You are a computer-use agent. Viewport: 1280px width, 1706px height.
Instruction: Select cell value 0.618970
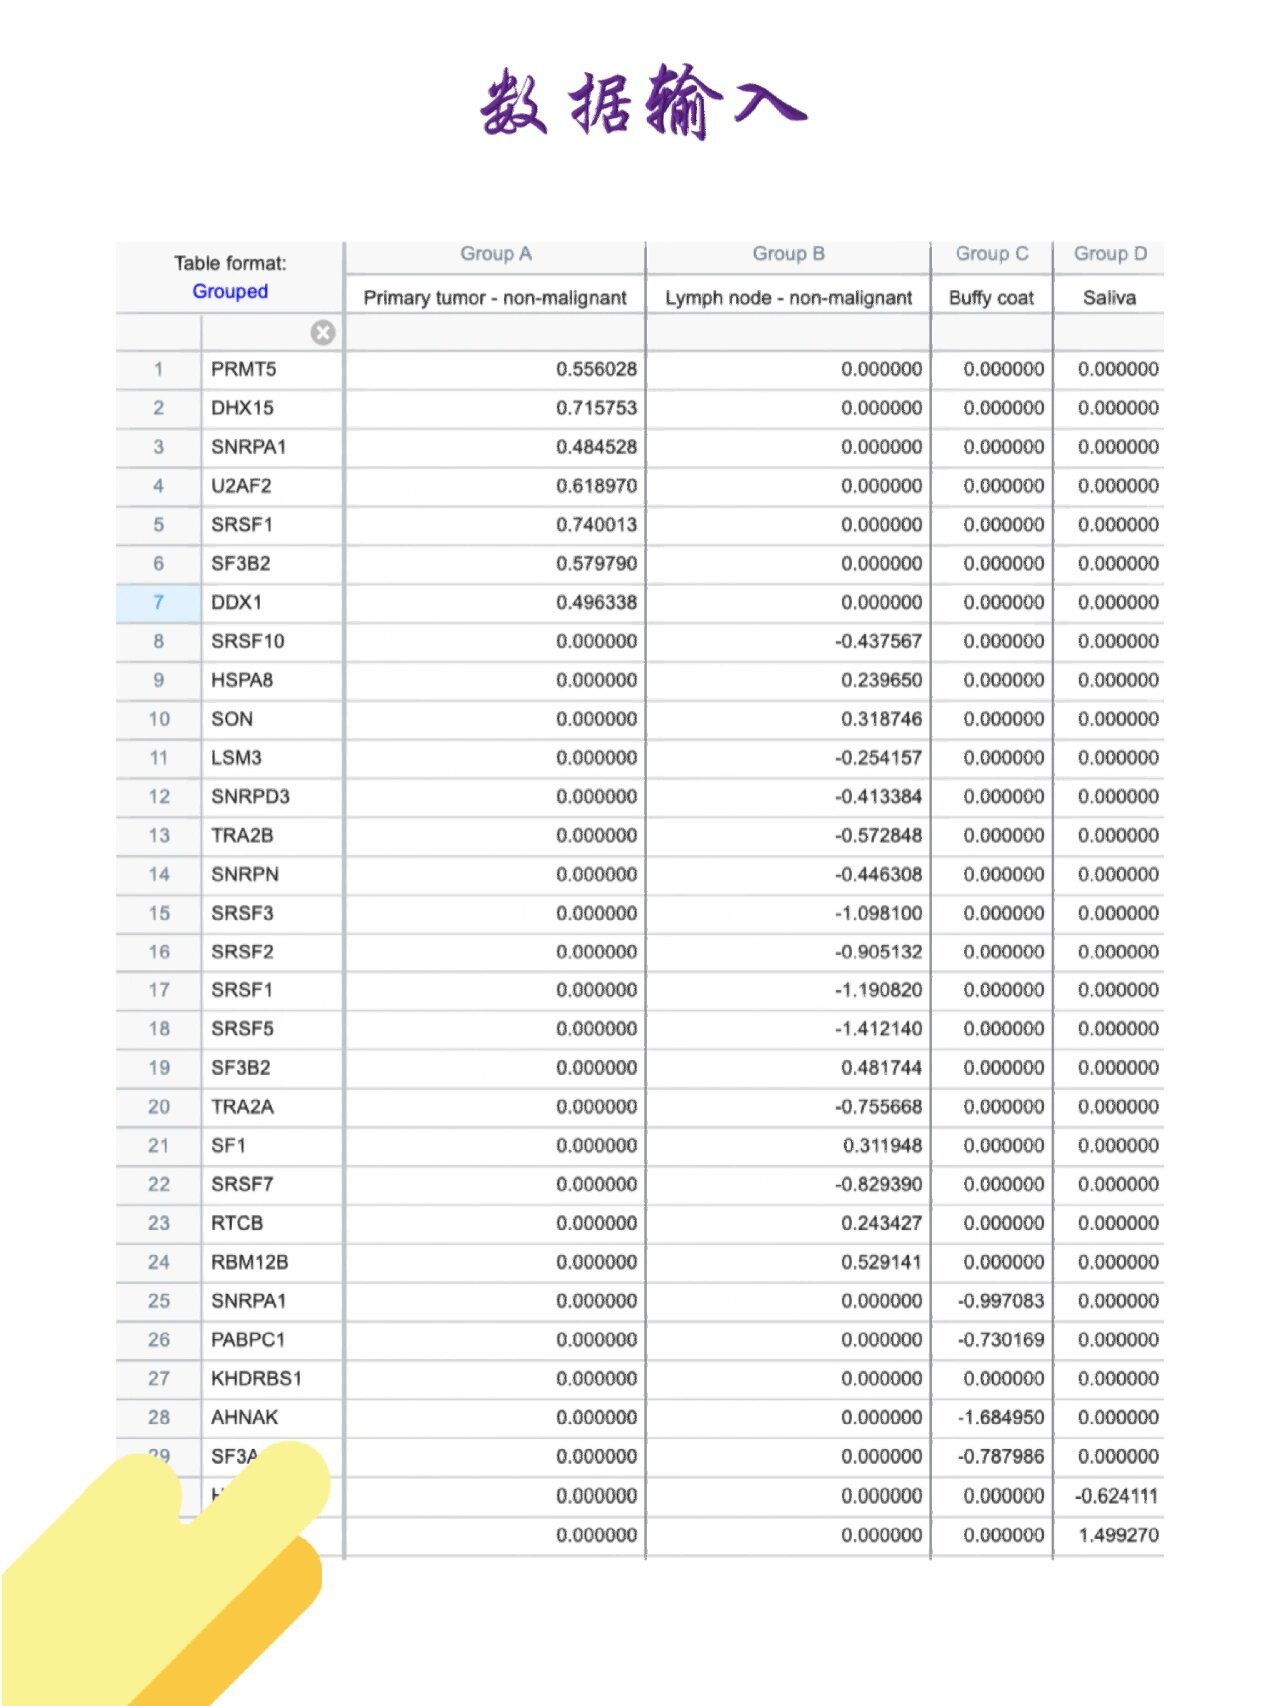(596, 486)
